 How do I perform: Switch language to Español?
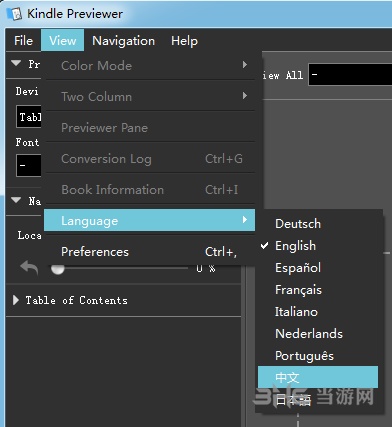click(x=318, y=268)
